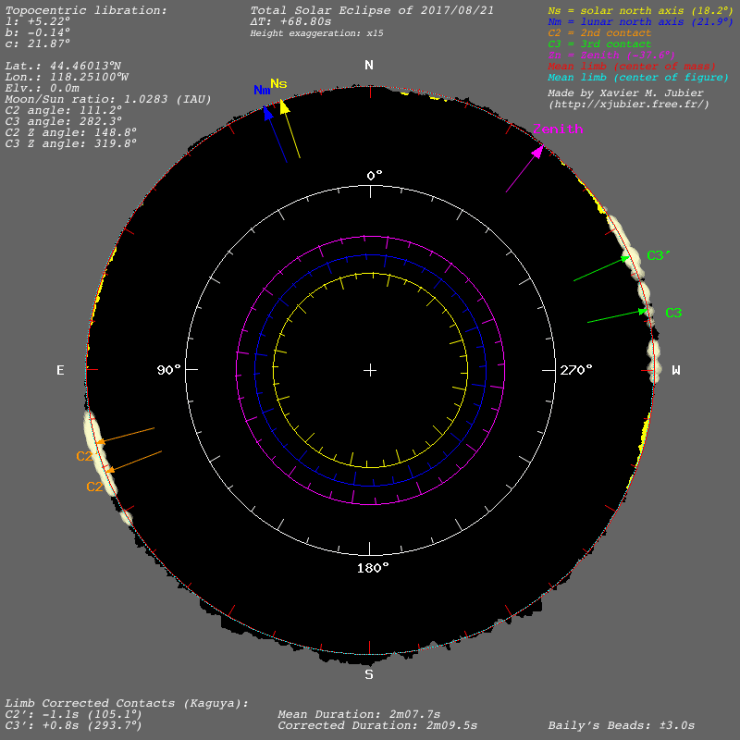Click the green C3 label near W
740x740 pixels.
tap(673, 313)
